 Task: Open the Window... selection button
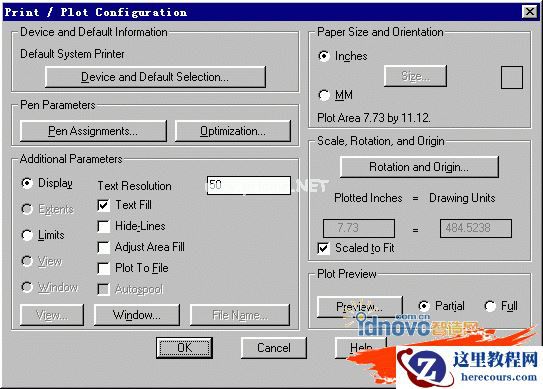[137, 315]
